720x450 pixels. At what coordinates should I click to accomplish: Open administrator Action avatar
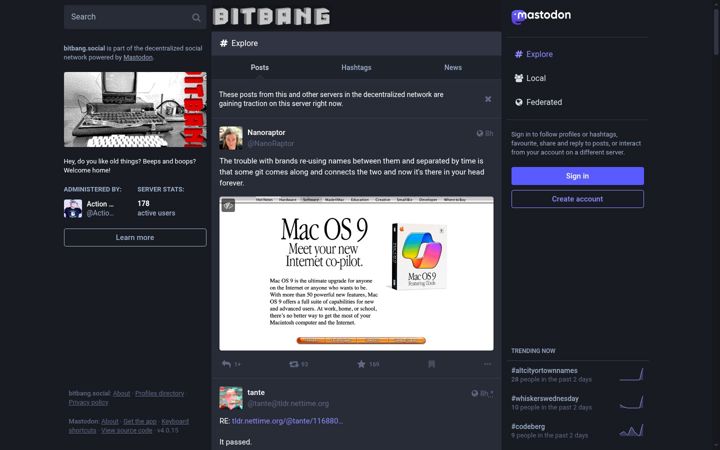[x=73, y=208]
